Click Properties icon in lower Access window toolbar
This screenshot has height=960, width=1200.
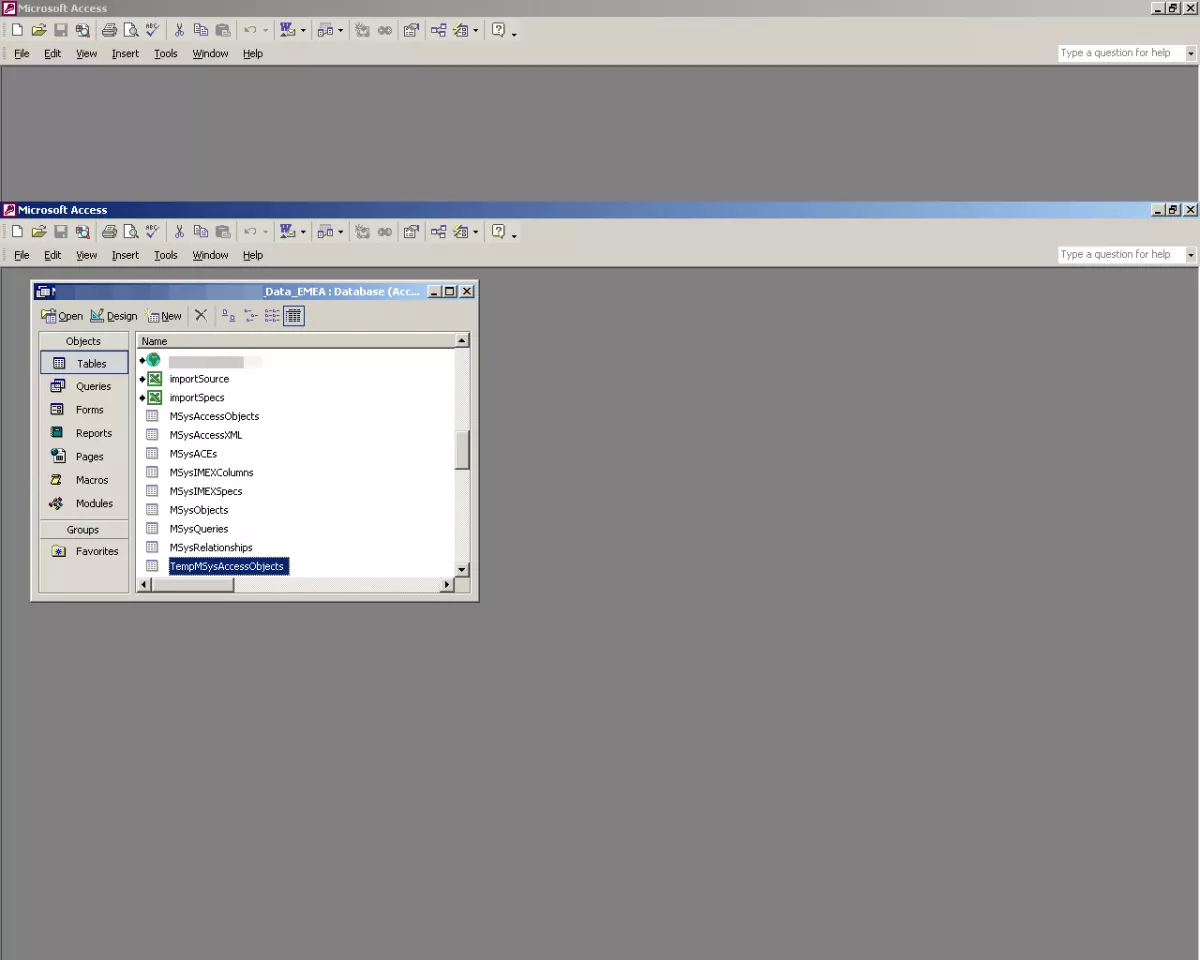tap(411, 232)
